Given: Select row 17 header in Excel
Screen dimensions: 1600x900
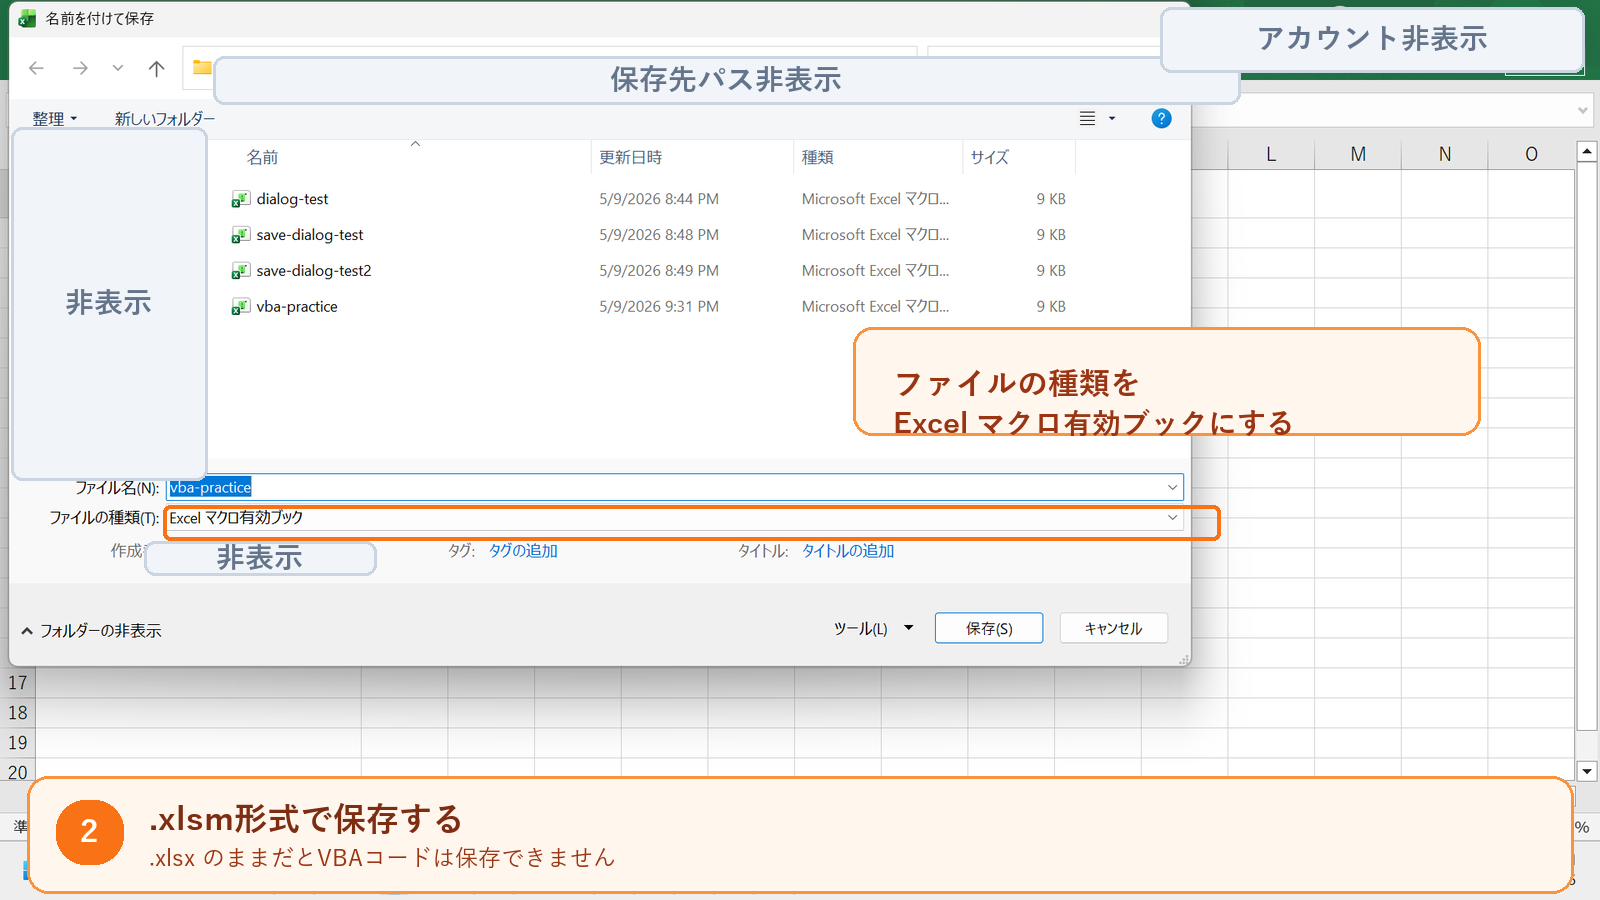Looking at the screenshot, I should click(18, 683).
